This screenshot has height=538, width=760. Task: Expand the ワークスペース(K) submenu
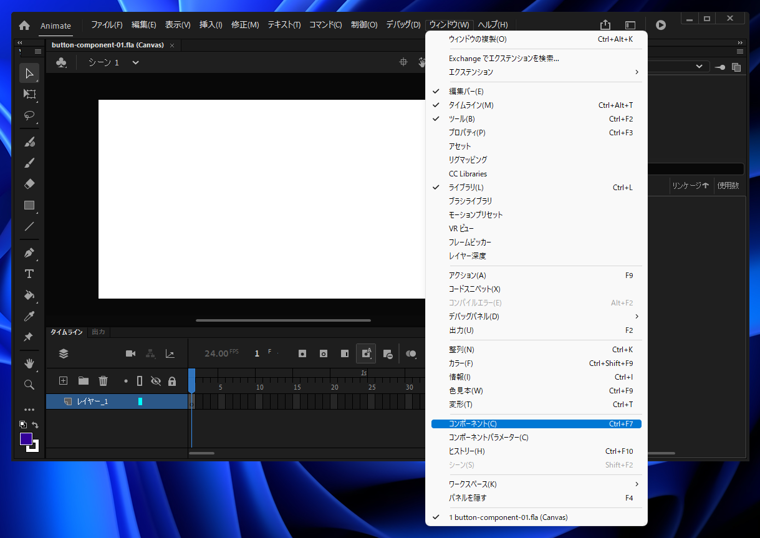click(x=536, y=484)
